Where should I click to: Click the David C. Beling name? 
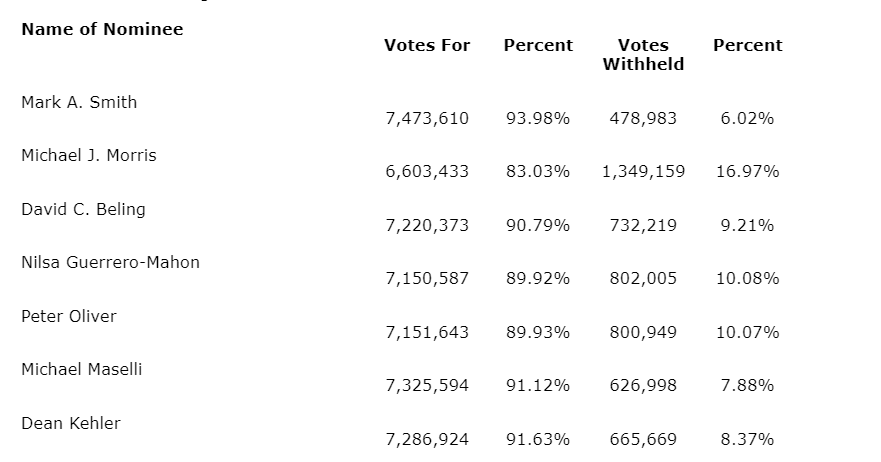83,209
